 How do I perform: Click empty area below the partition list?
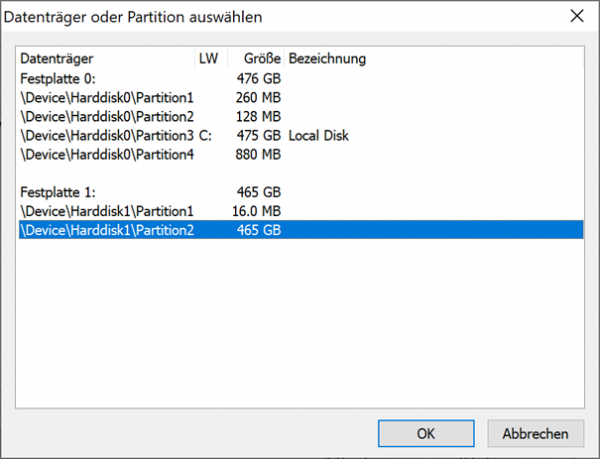point(300,323)
